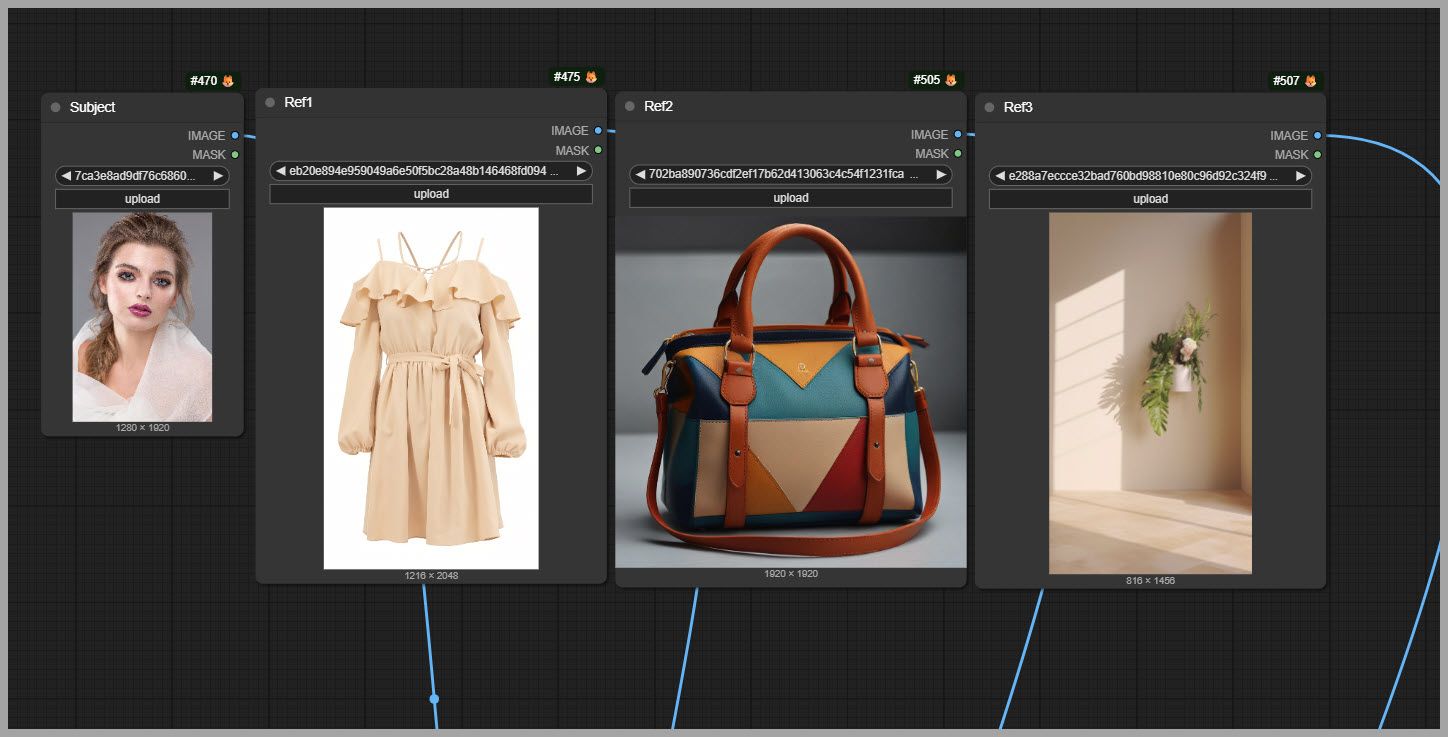Click the fox badge icon next to #470

coord(228,81)
